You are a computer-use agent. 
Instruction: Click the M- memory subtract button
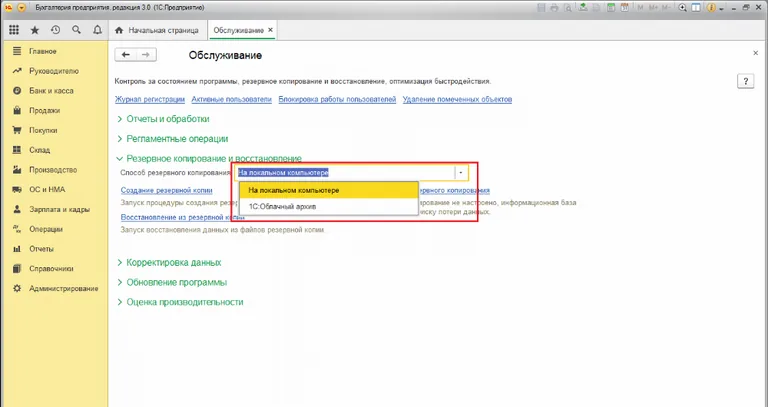click(x=666, y=8)
